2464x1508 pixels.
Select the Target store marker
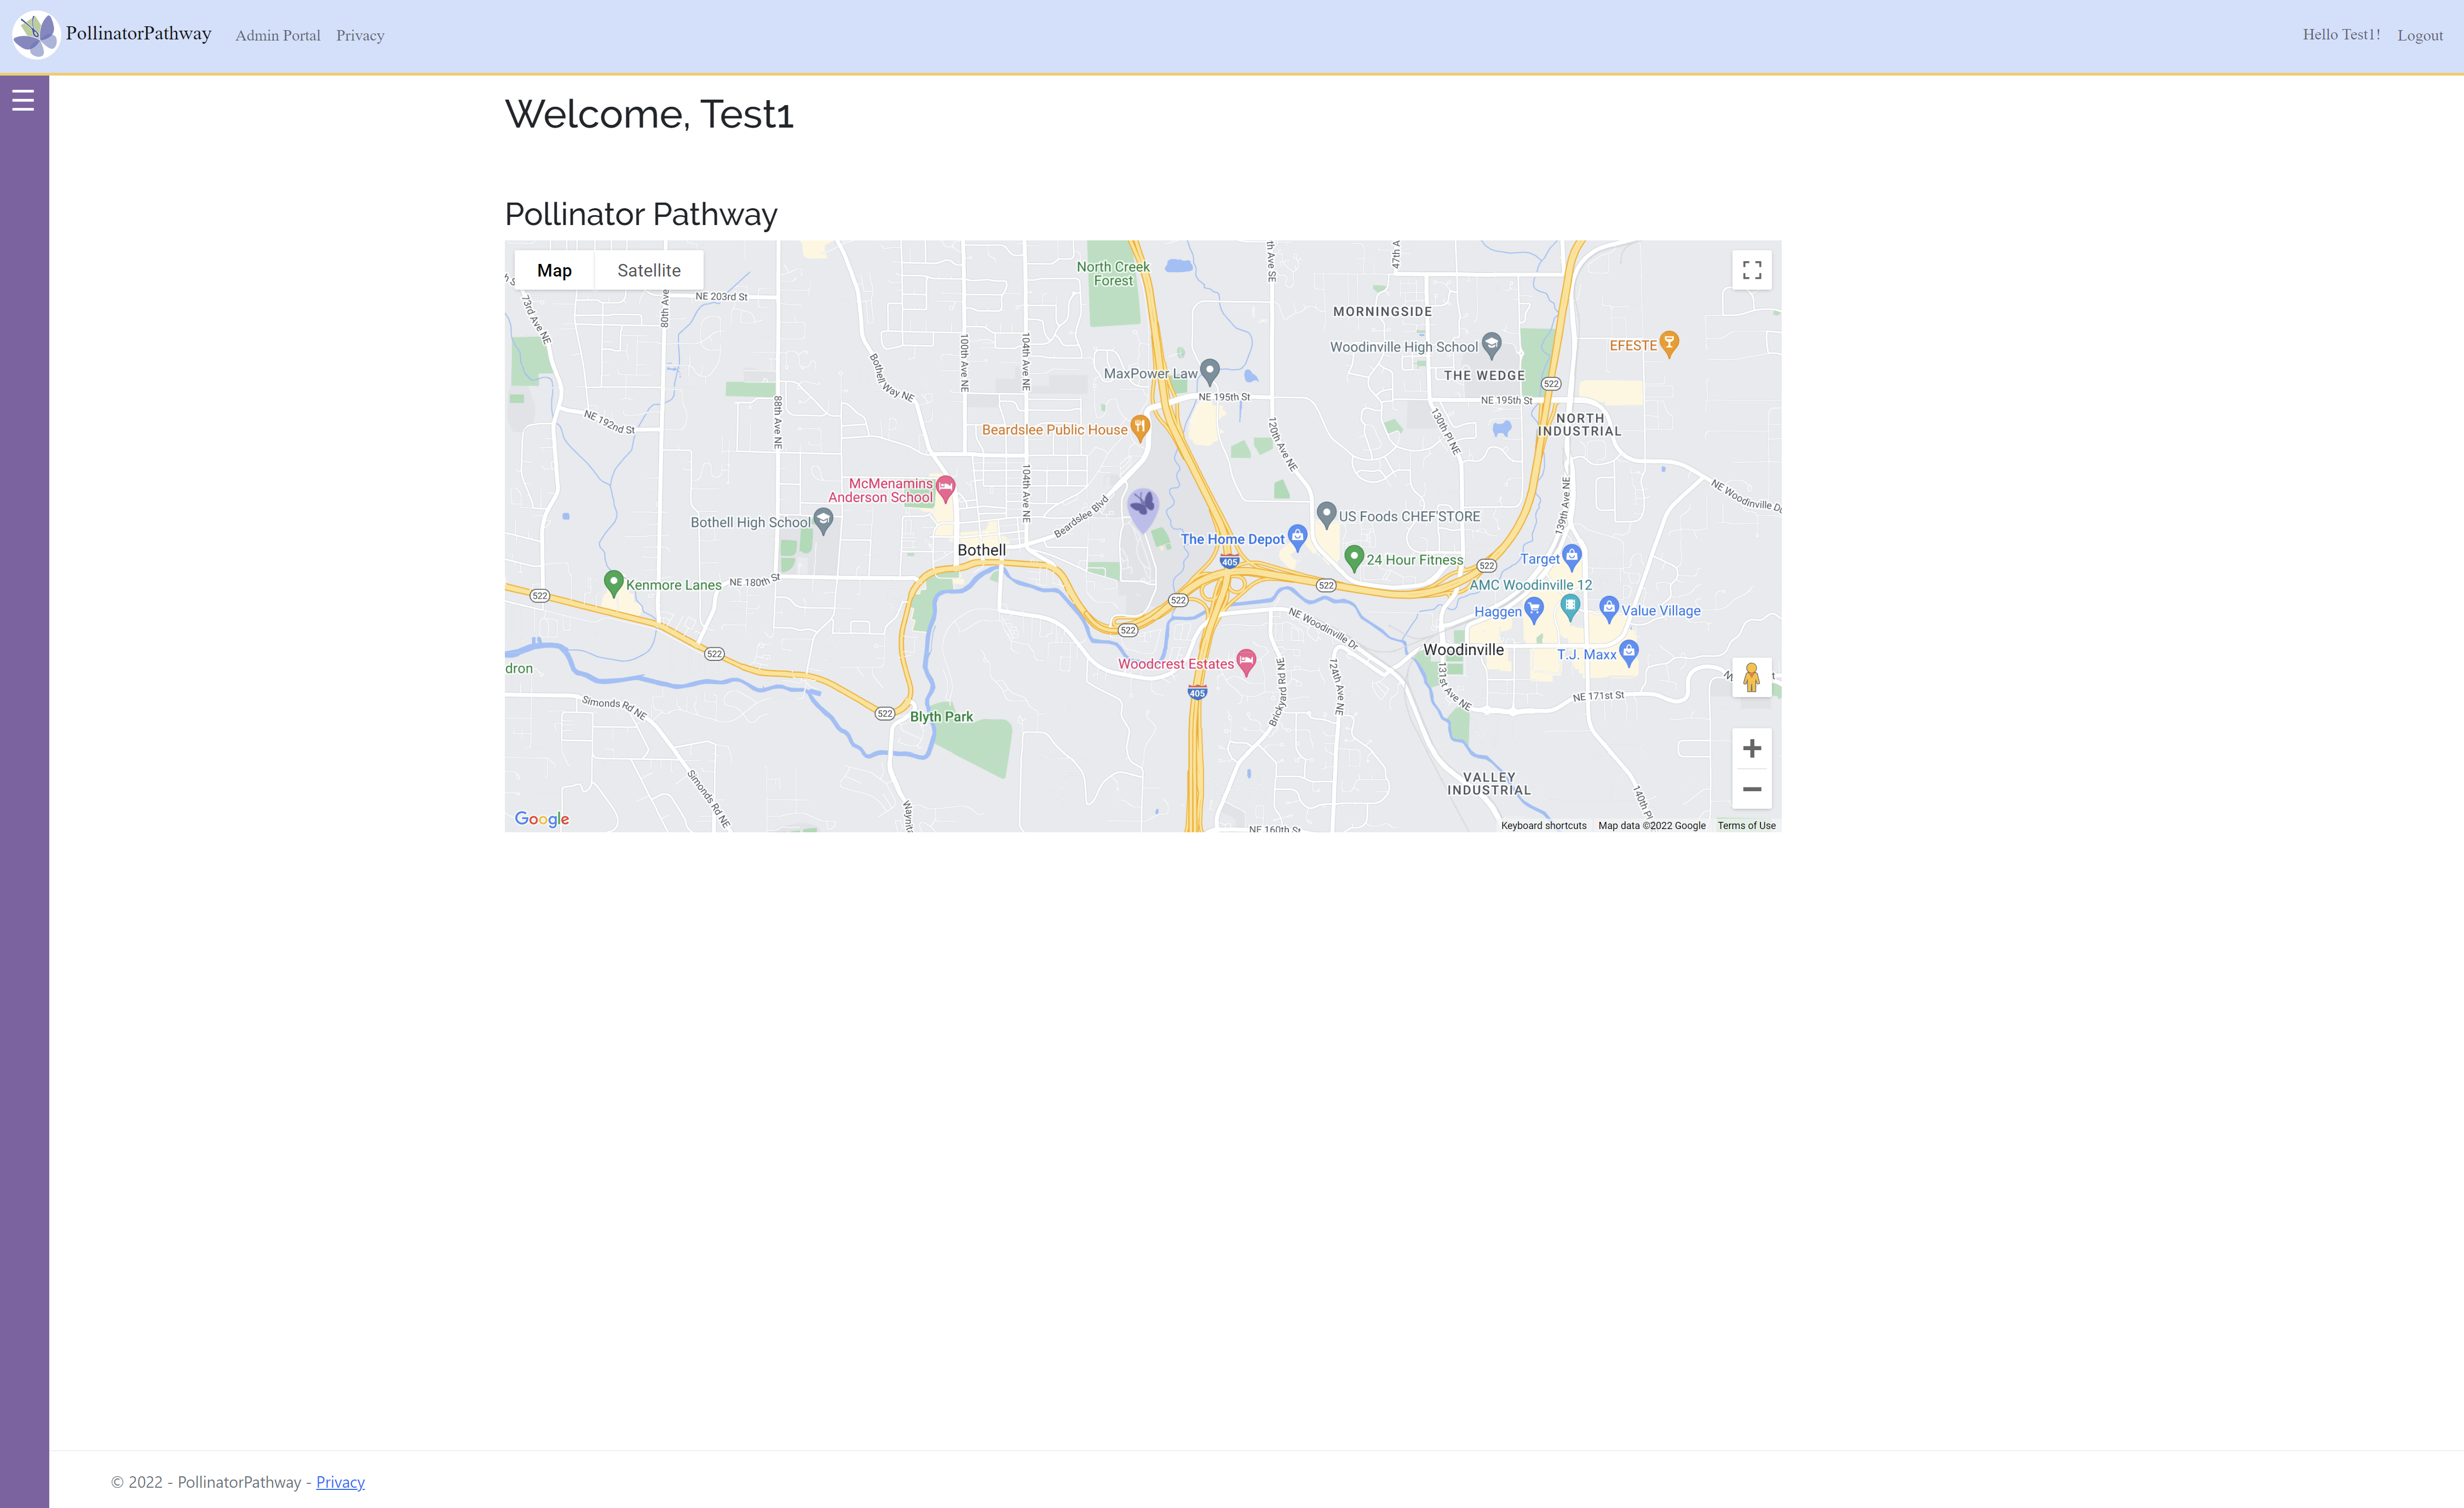pyautogui.click(x=1572, y=556)
